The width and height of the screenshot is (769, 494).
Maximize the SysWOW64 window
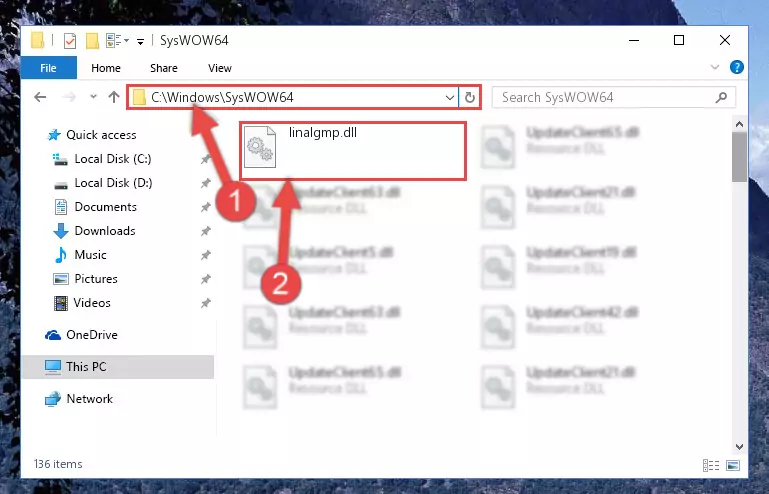click(679, 40)
